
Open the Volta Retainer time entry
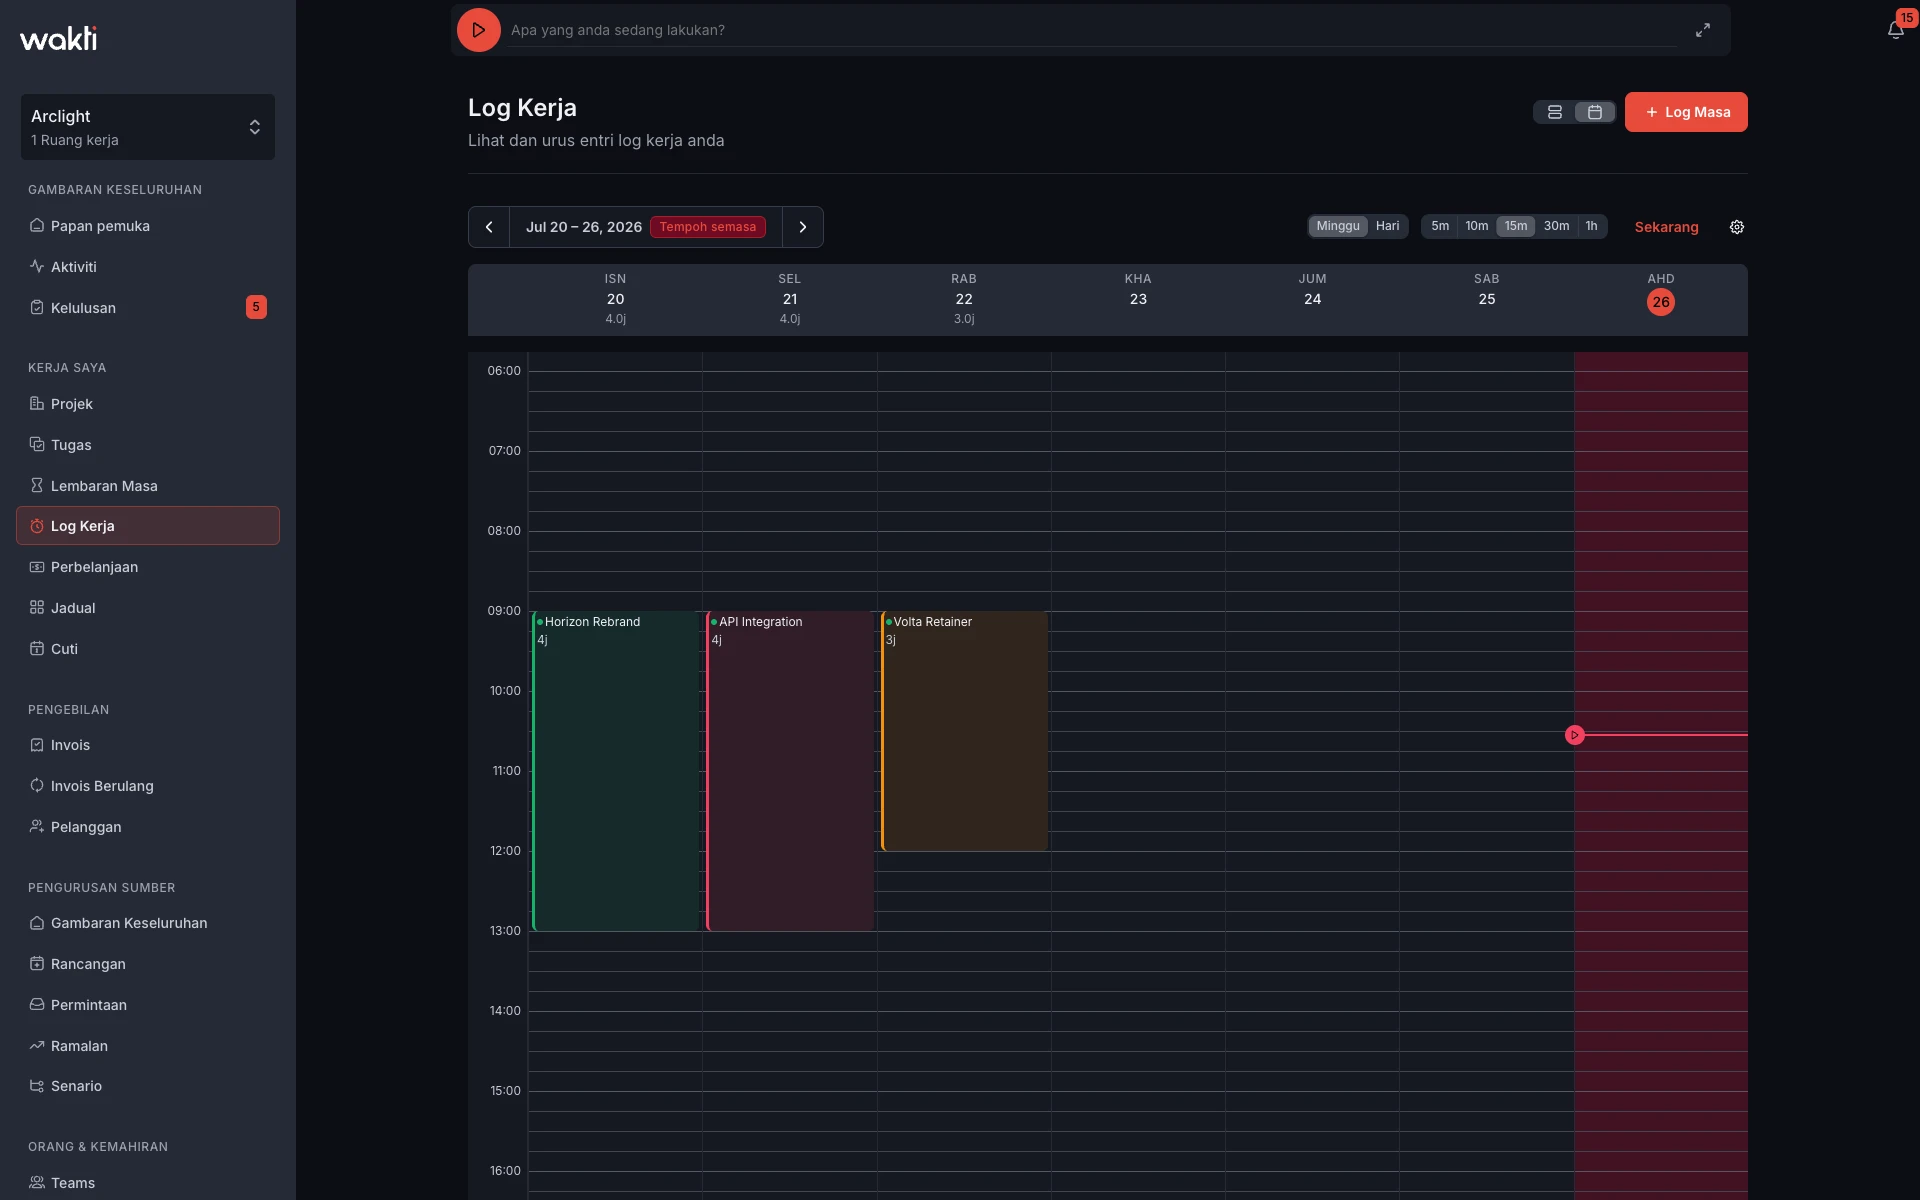pyautogui.click(x=964, y=731)
